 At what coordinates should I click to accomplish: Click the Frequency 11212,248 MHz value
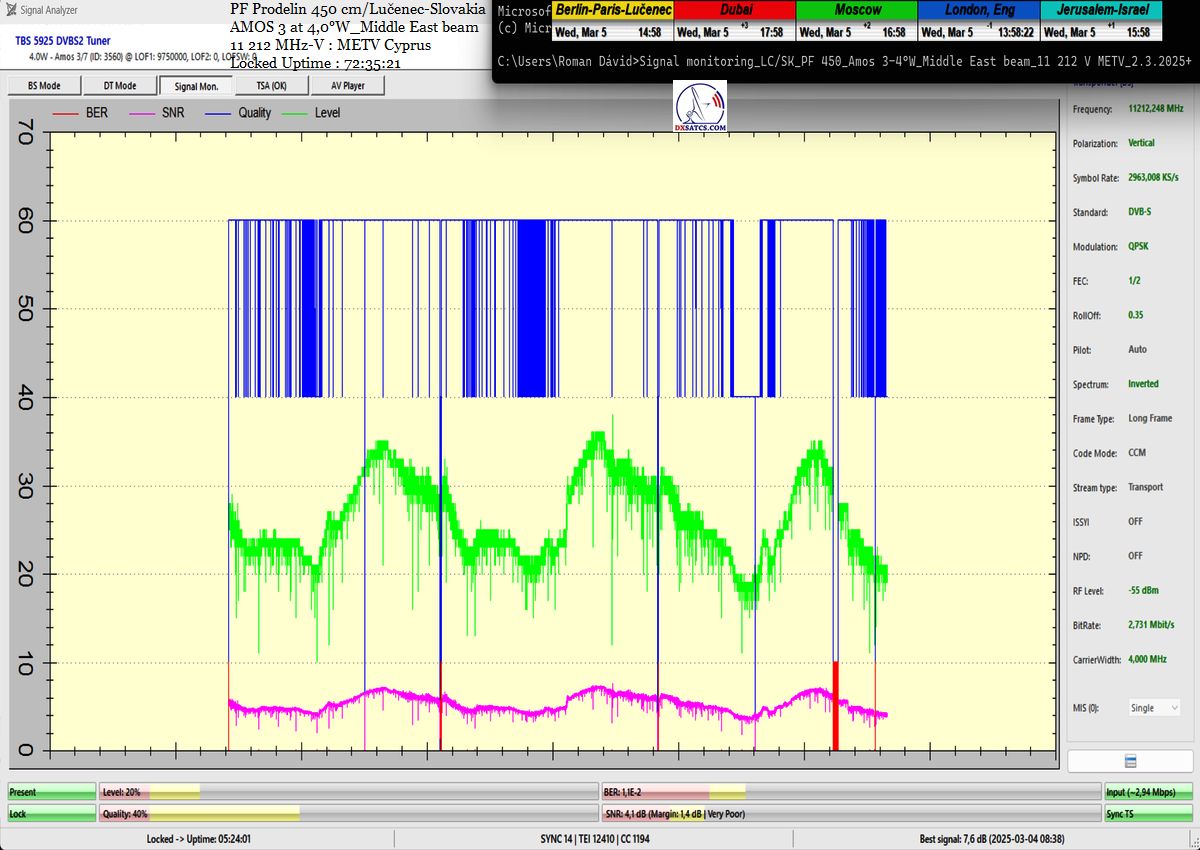point(1155,108)
